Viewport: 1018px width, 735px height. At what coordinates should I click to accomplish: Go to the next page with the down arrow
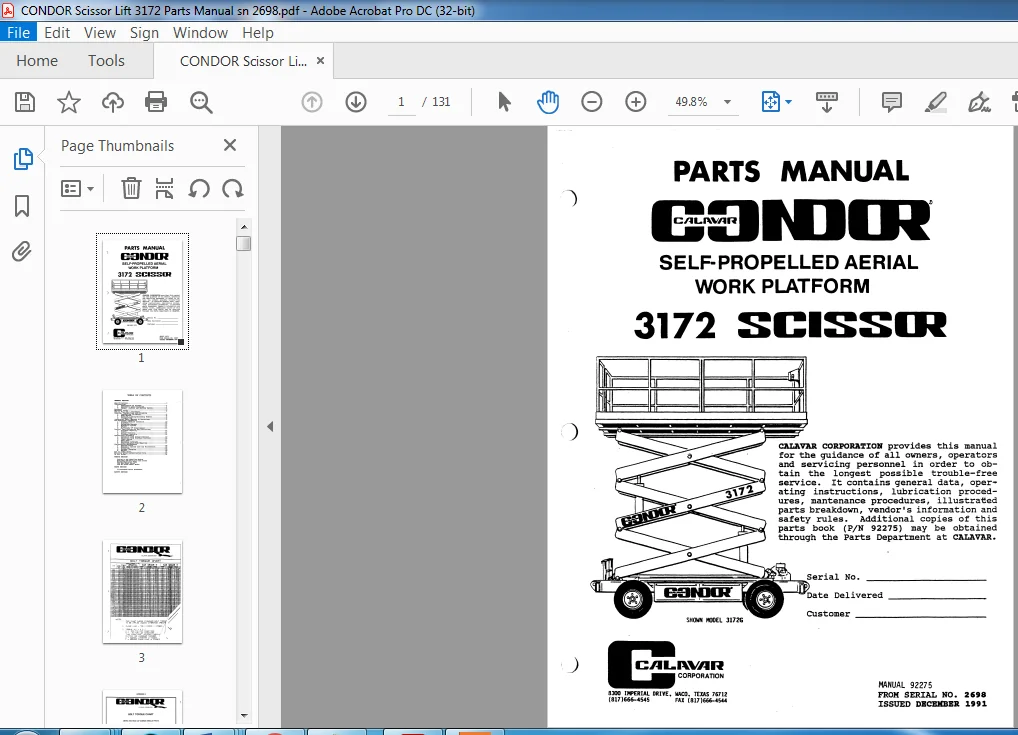[x=356, y=102]
